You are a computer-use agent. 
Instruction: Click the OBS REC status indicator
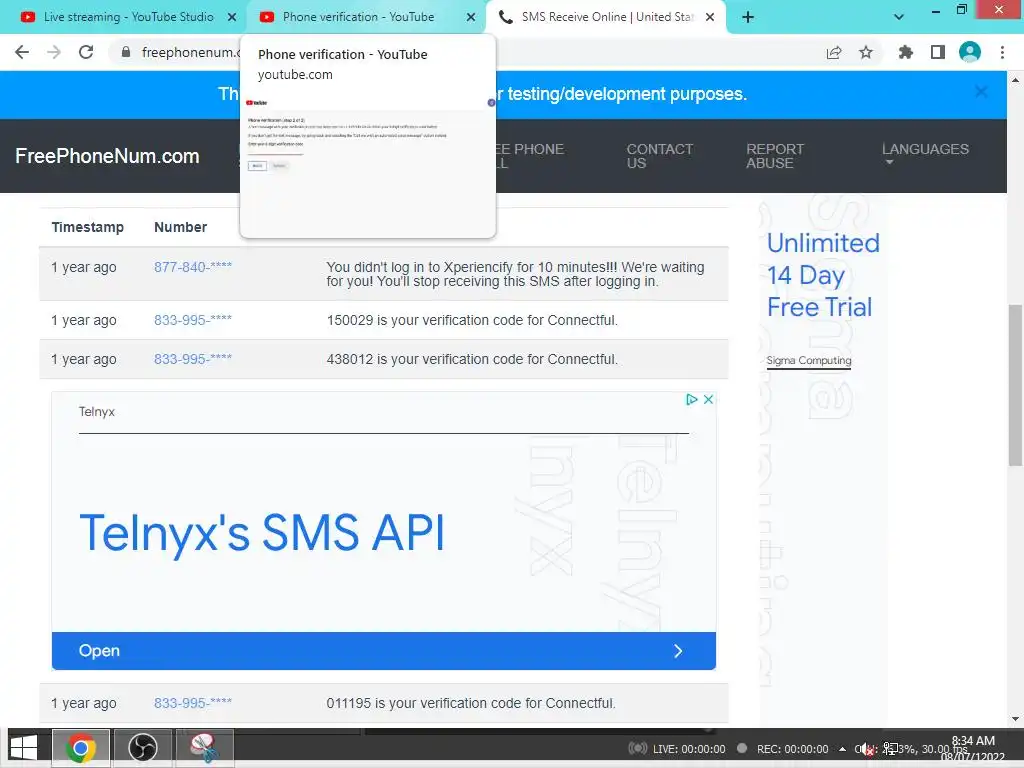[782, 748]
